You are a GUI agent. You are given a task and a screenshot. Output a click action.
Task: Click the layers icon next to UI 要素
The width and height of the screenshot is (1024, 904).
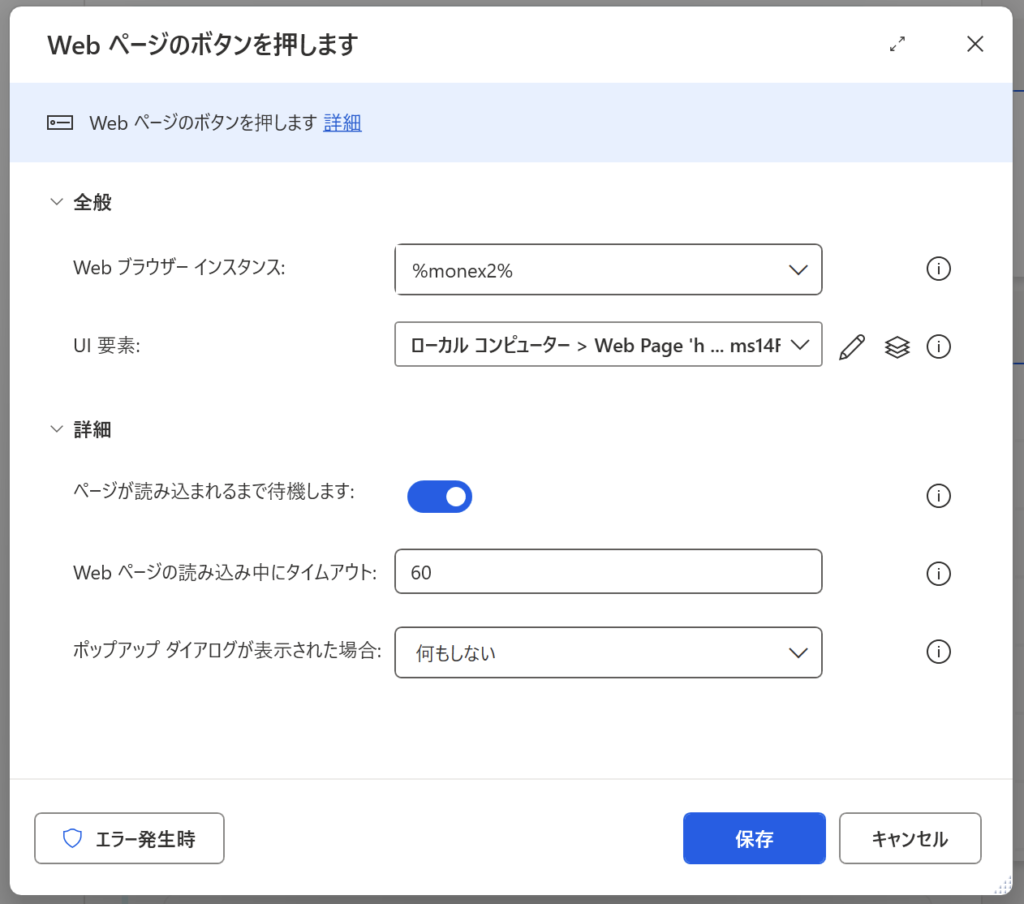click(897, 347)
